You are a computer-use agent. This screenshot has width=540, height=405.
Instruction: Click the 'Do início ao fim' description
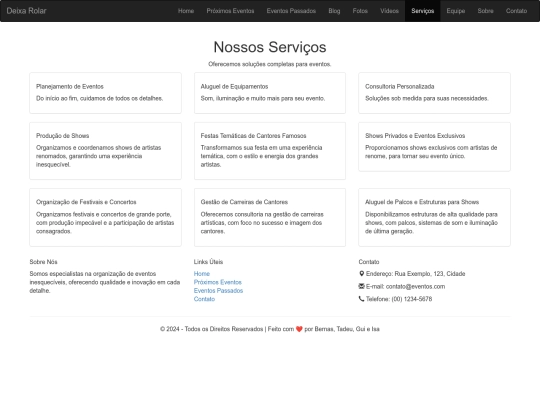pyautogui.click(x=100, y=98)
